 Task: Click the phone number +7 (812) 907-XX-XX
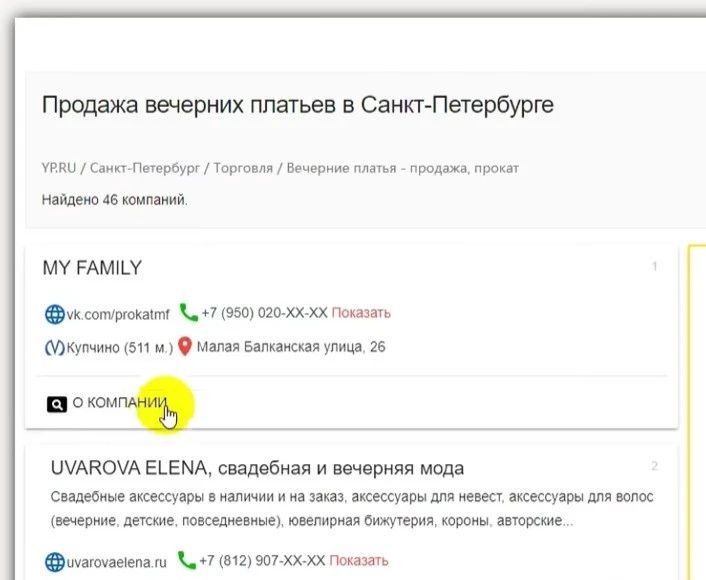click(262, 561)
